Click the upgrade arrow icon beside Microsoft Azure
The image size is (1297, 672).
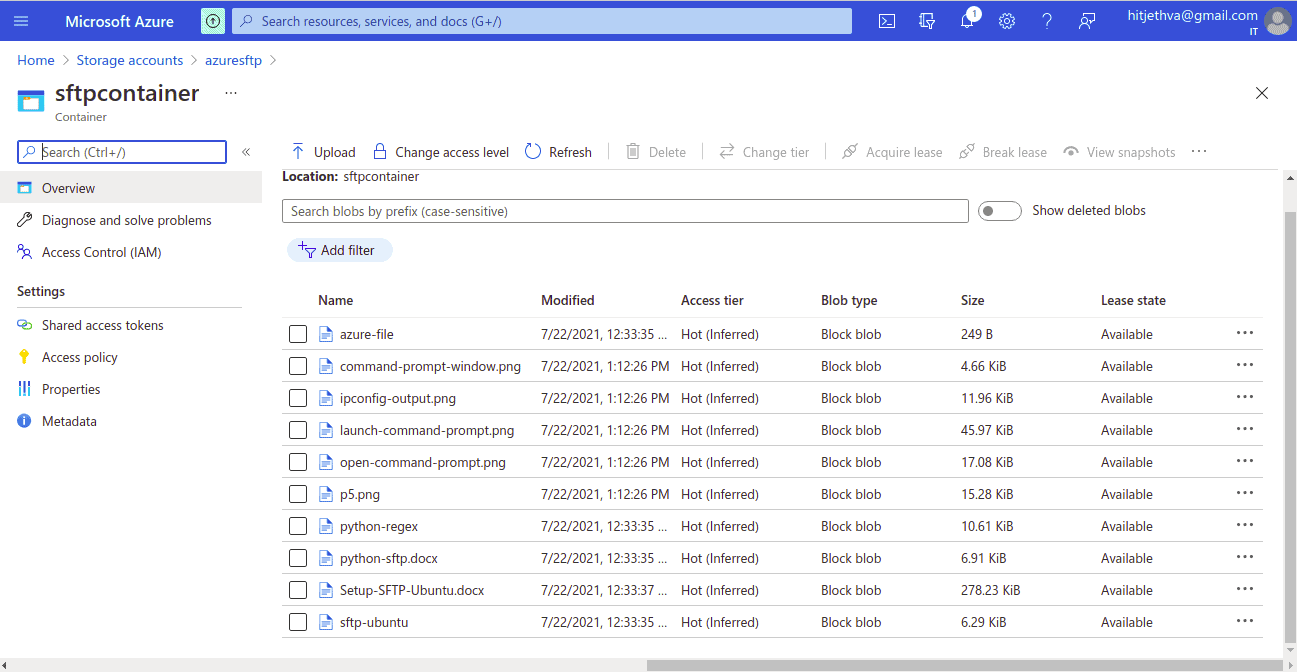(213, 20)
